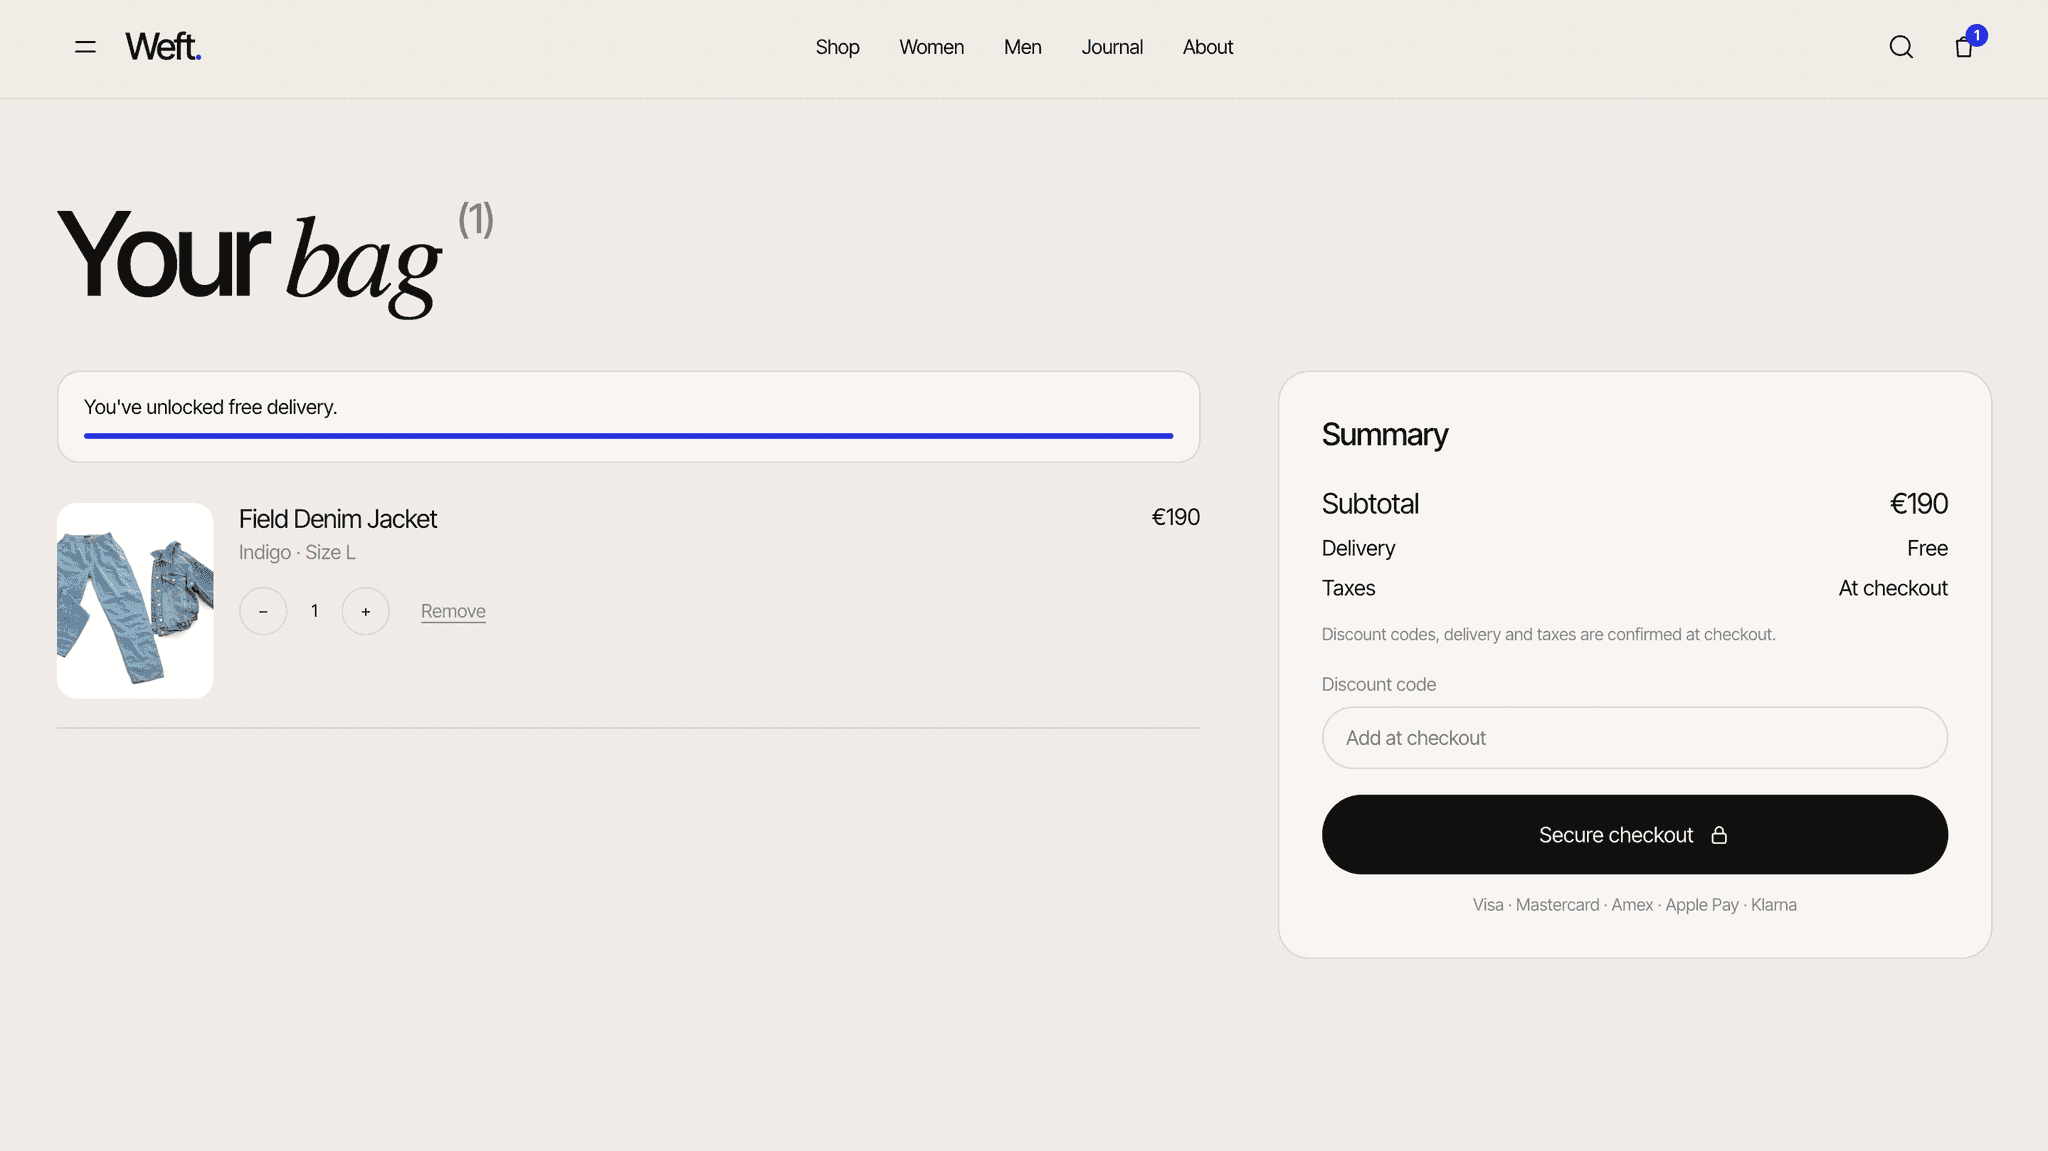The width and height of the screenshot is (2048, 1151).
Task: Open the About page
Action: pos(1207,47)
